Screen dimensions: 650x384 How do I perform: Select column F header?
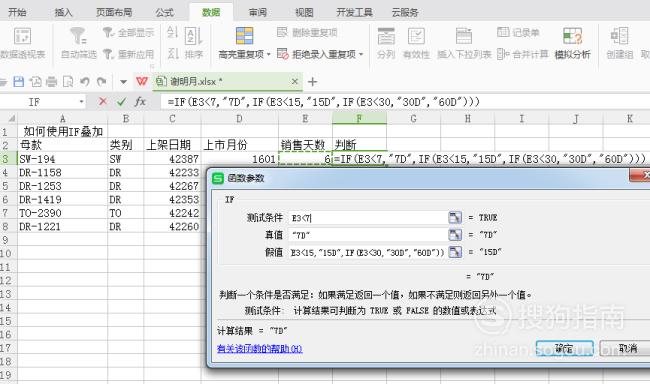(x=359, y=119)
